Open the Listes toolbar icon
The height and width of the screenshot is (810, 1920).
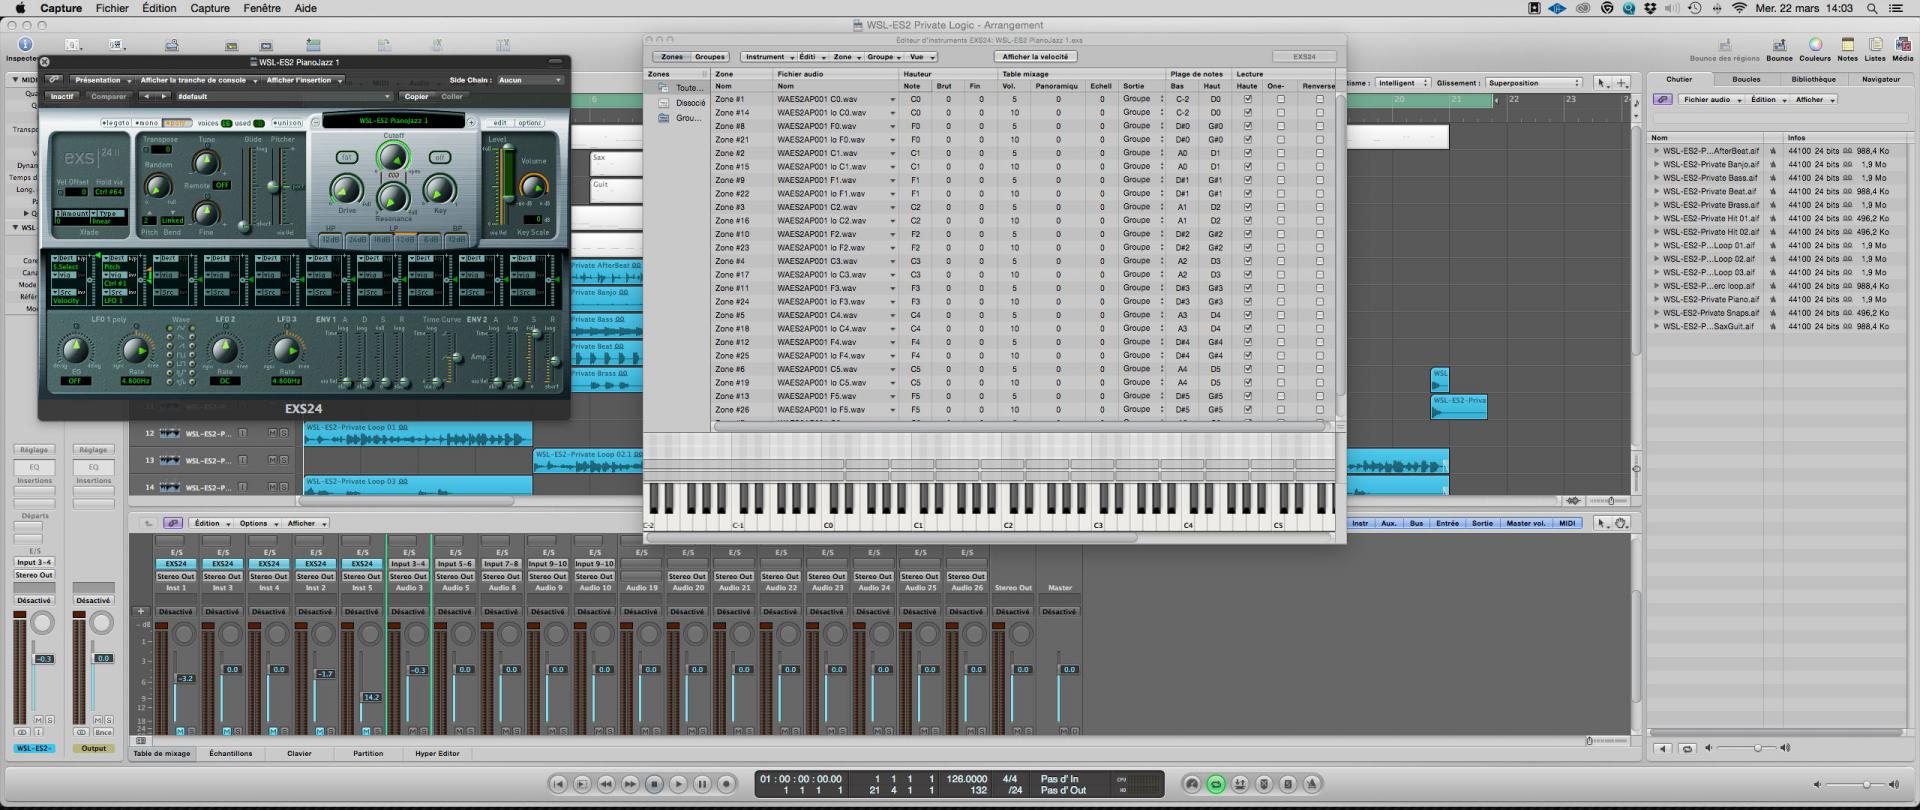[1875, 45]
